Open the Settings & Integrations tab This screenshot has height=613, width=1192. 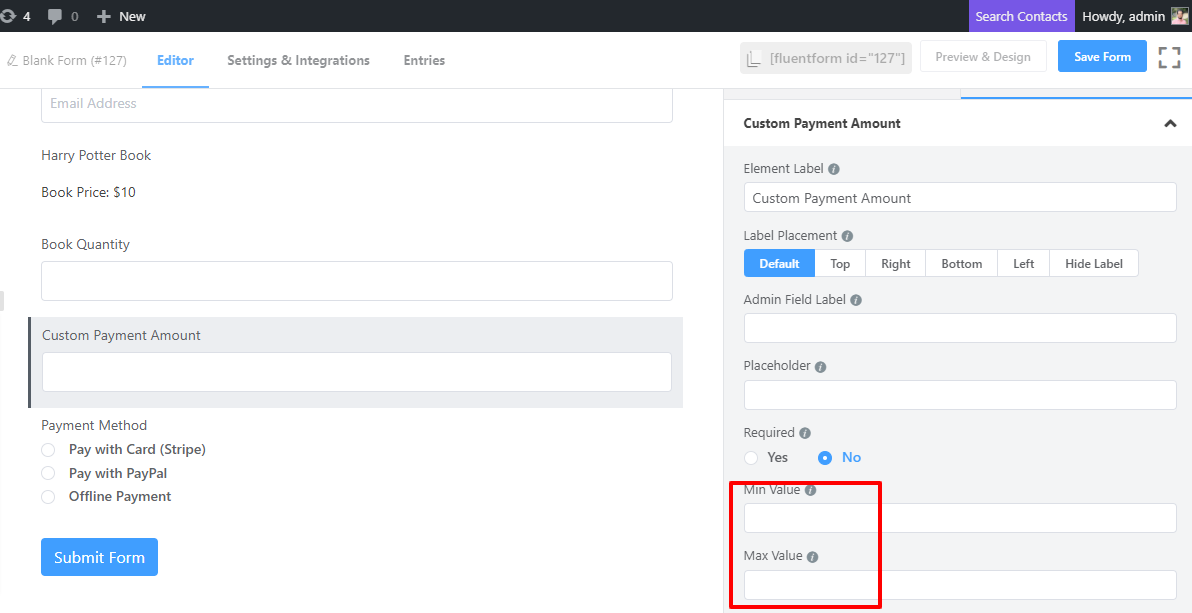[x=298, y=60]
